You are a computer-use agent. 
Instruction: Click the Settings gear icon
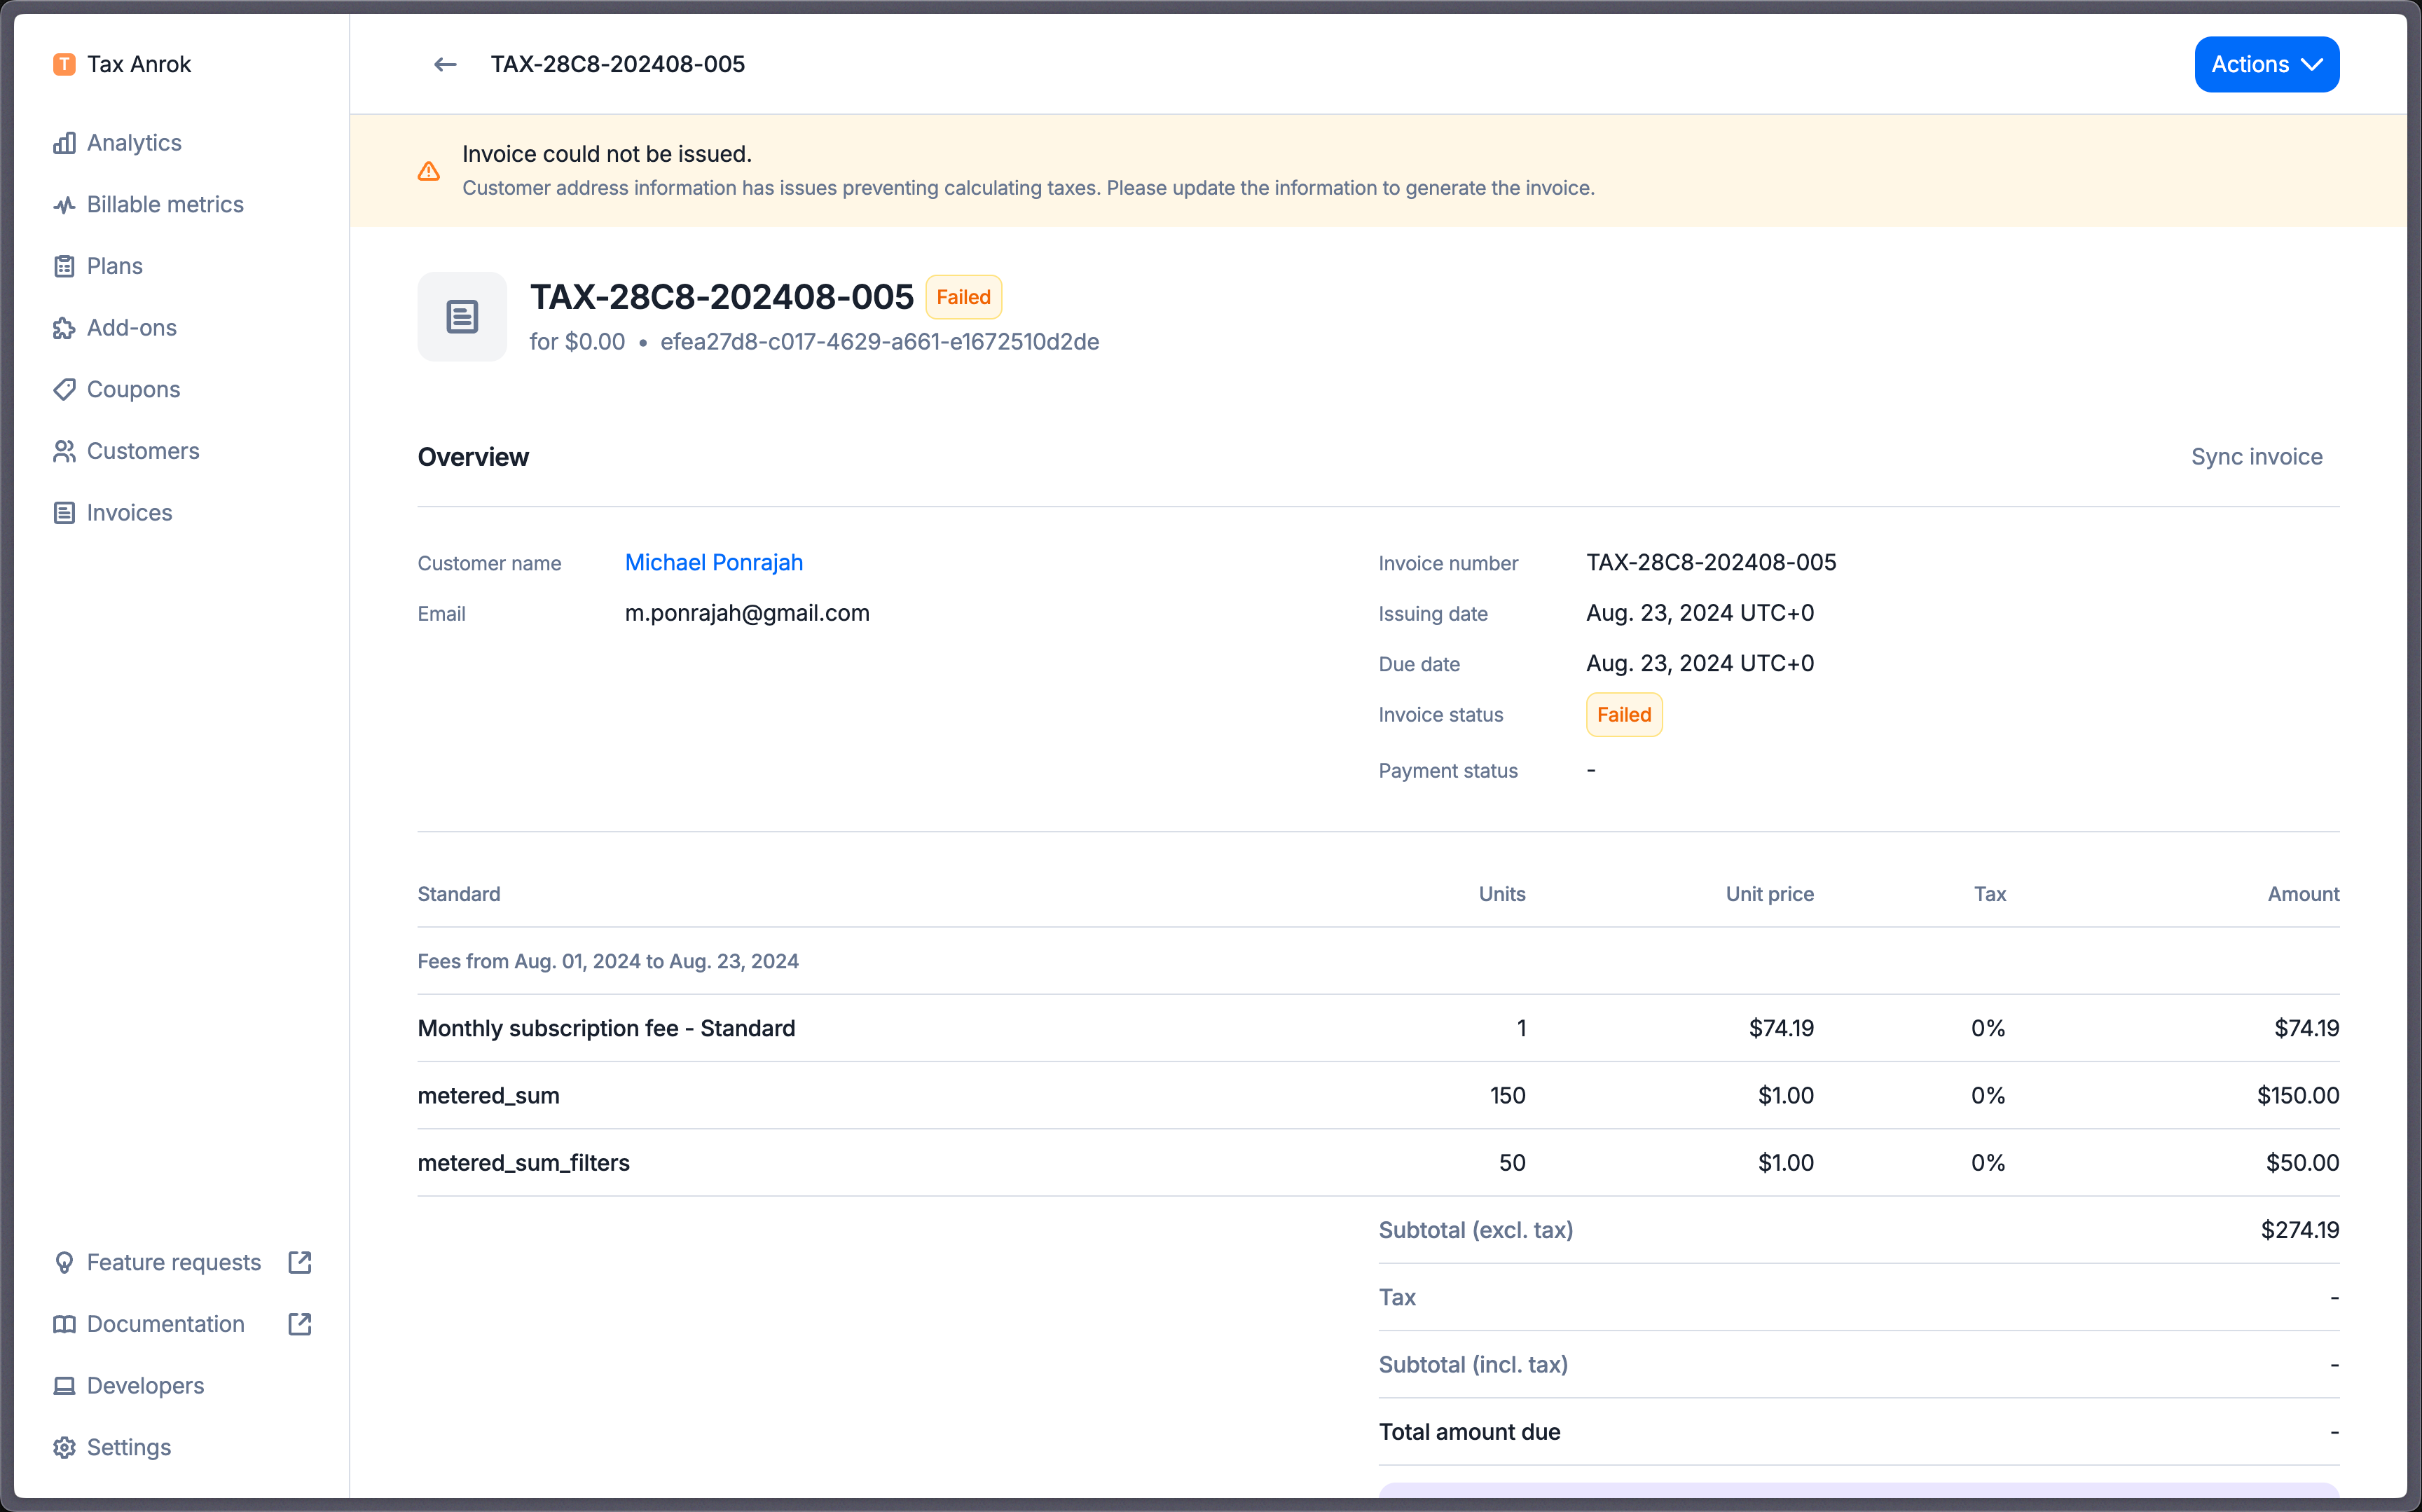point(64,1447)
